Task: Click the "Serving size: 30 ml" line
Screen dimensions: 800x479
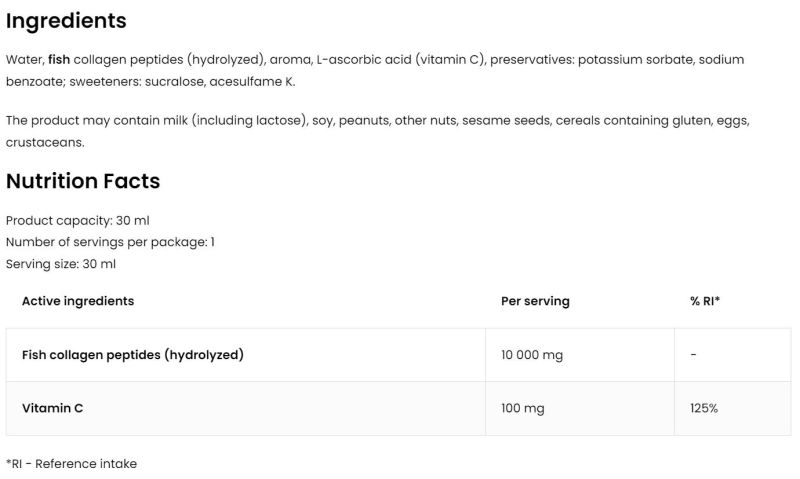Action: [x=61, y=264]
